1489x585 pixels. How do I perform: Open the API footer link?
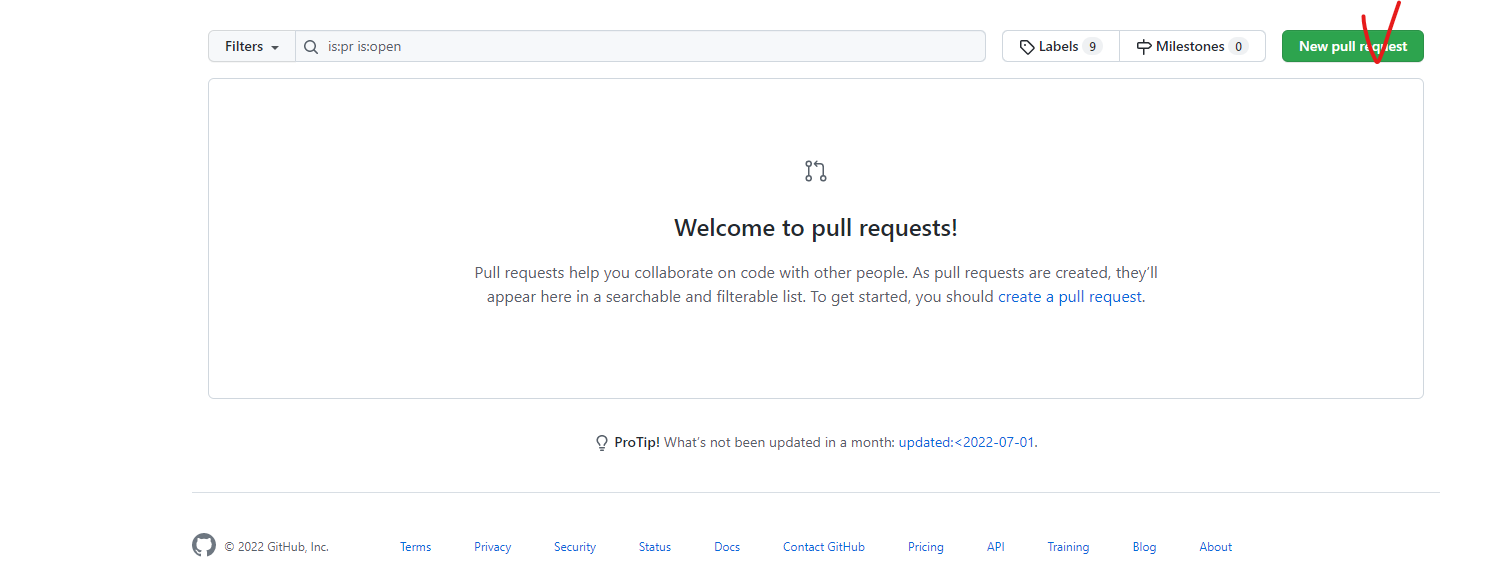click(x=995, y=547)
